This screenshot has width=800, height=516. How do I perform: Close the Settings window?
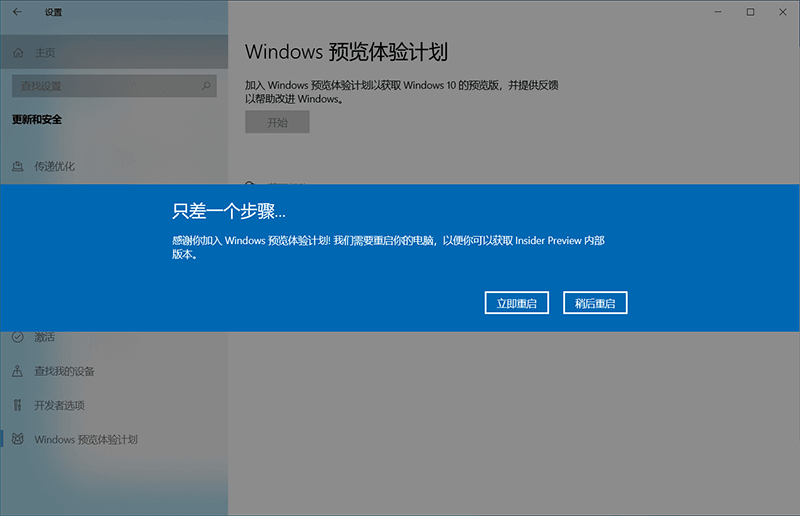(x=783, y=12)
